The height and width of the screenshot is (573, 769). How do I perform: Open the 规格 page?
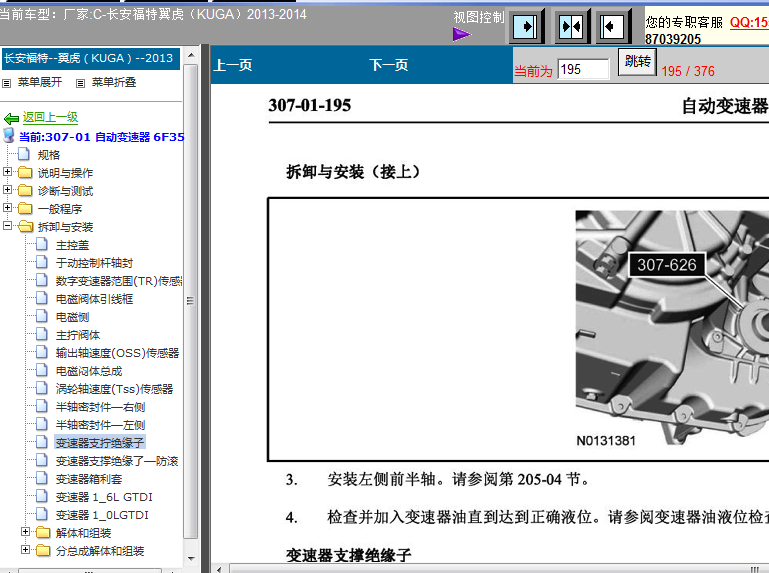coord(49,155)
